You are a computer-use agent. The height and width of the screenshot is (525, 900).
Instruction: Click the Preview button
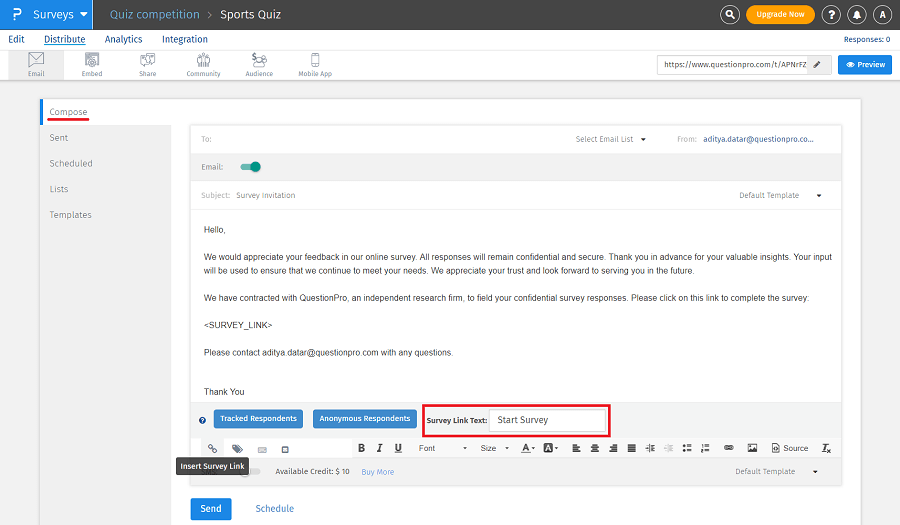point(865,65)
